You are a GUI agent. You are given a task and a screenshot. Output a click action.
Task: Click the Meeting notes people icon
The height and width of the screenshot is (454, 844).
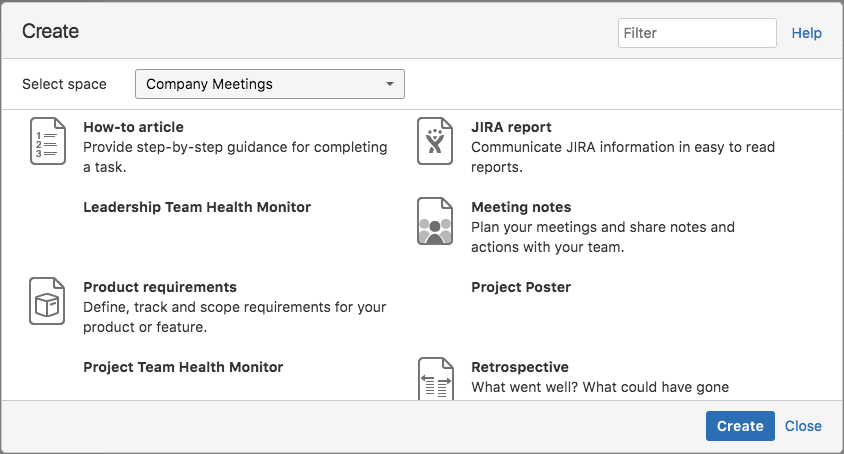click(435, 221)
